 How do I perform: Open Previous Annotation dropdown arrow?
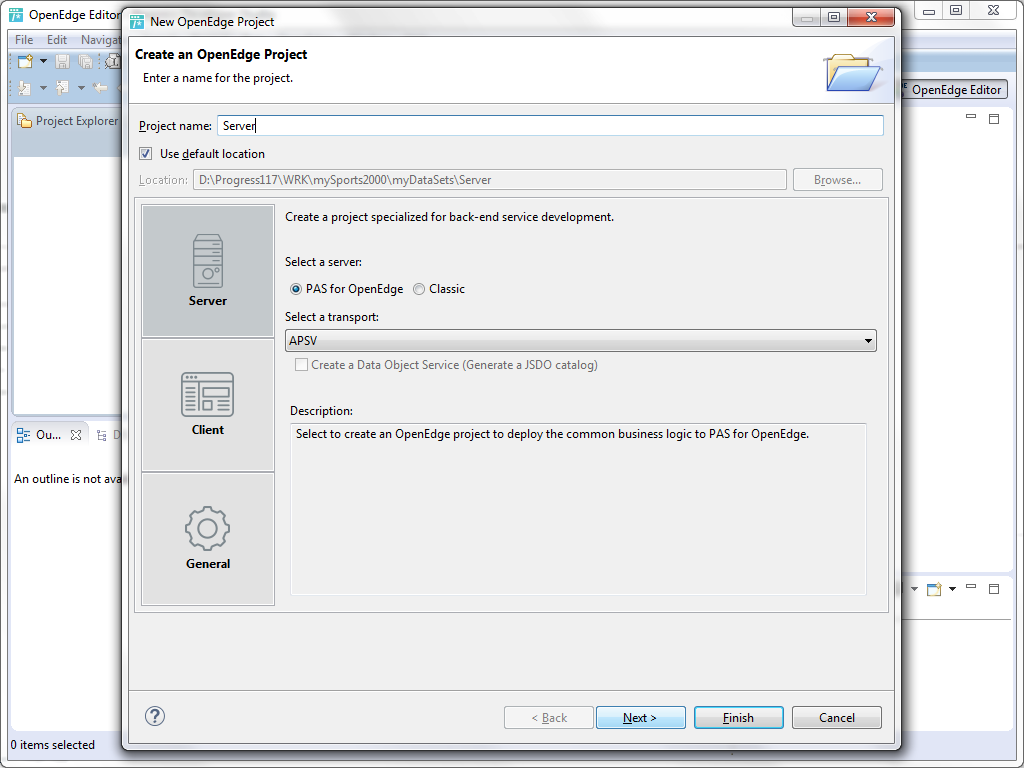(x=81, y=88)
